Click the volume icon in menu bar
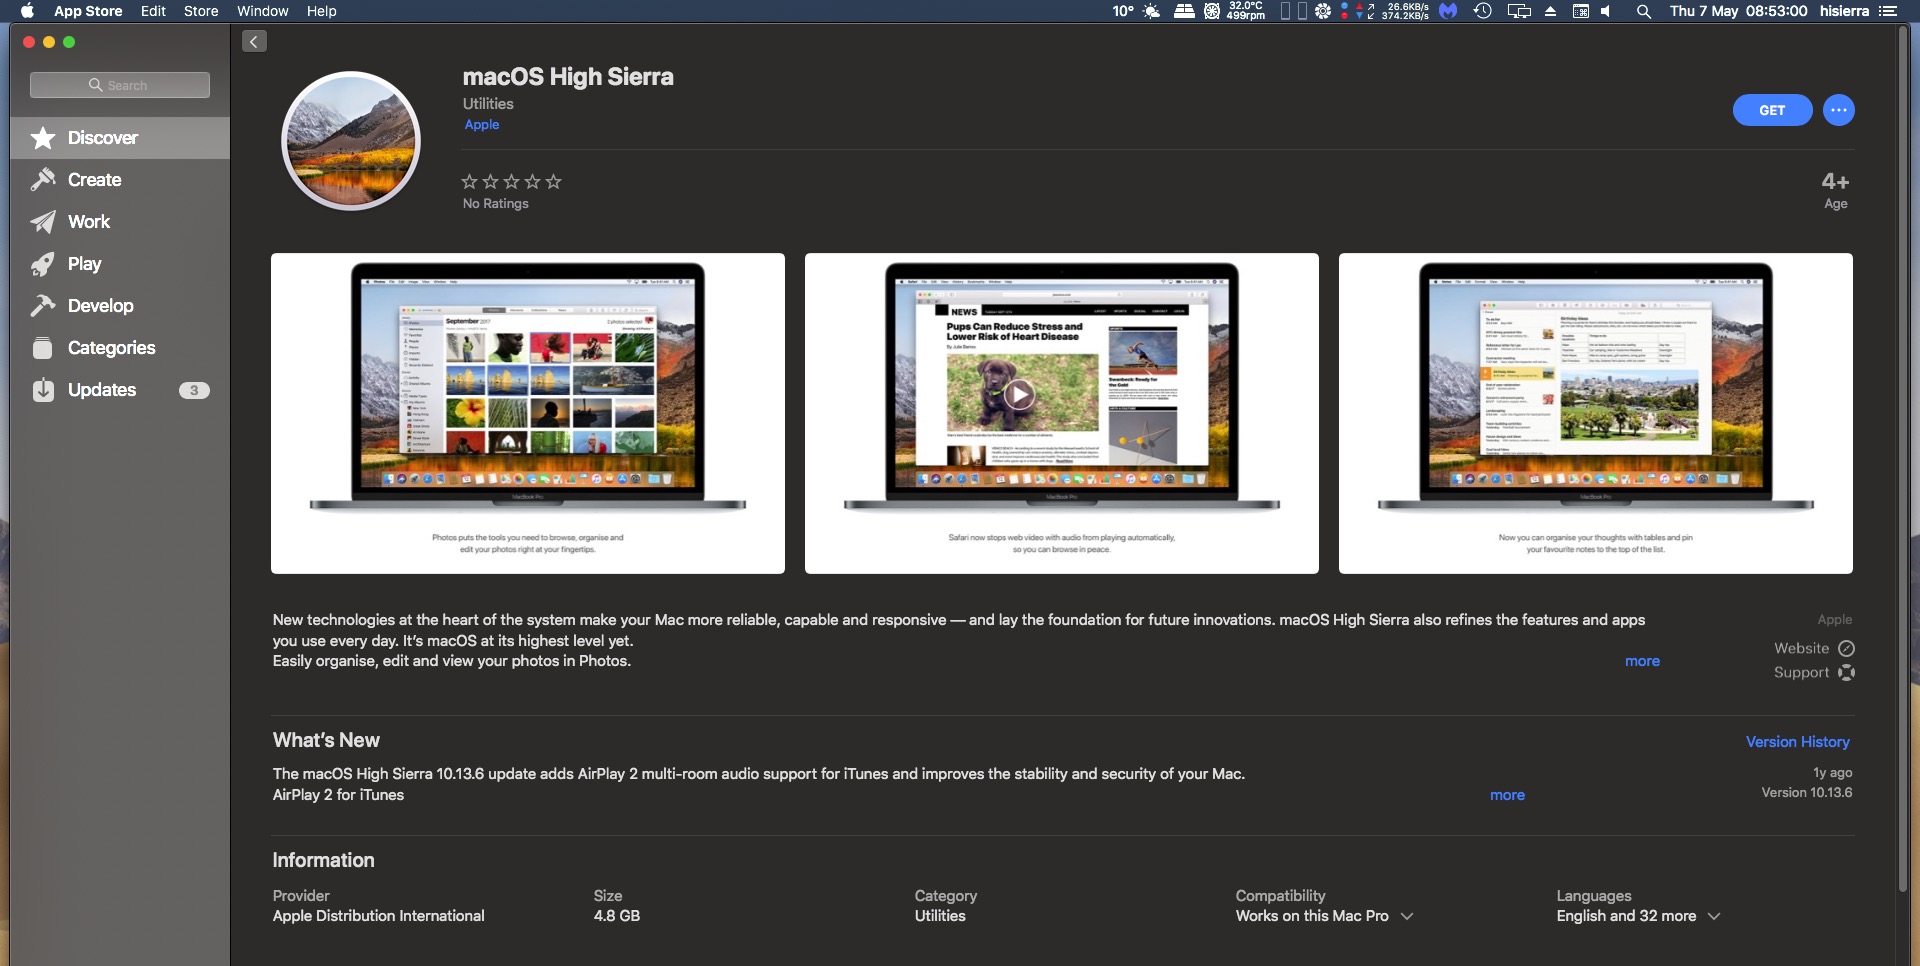Viewport: 1920px width, 966px height. pyautogui.click(x=1606, y=11)
